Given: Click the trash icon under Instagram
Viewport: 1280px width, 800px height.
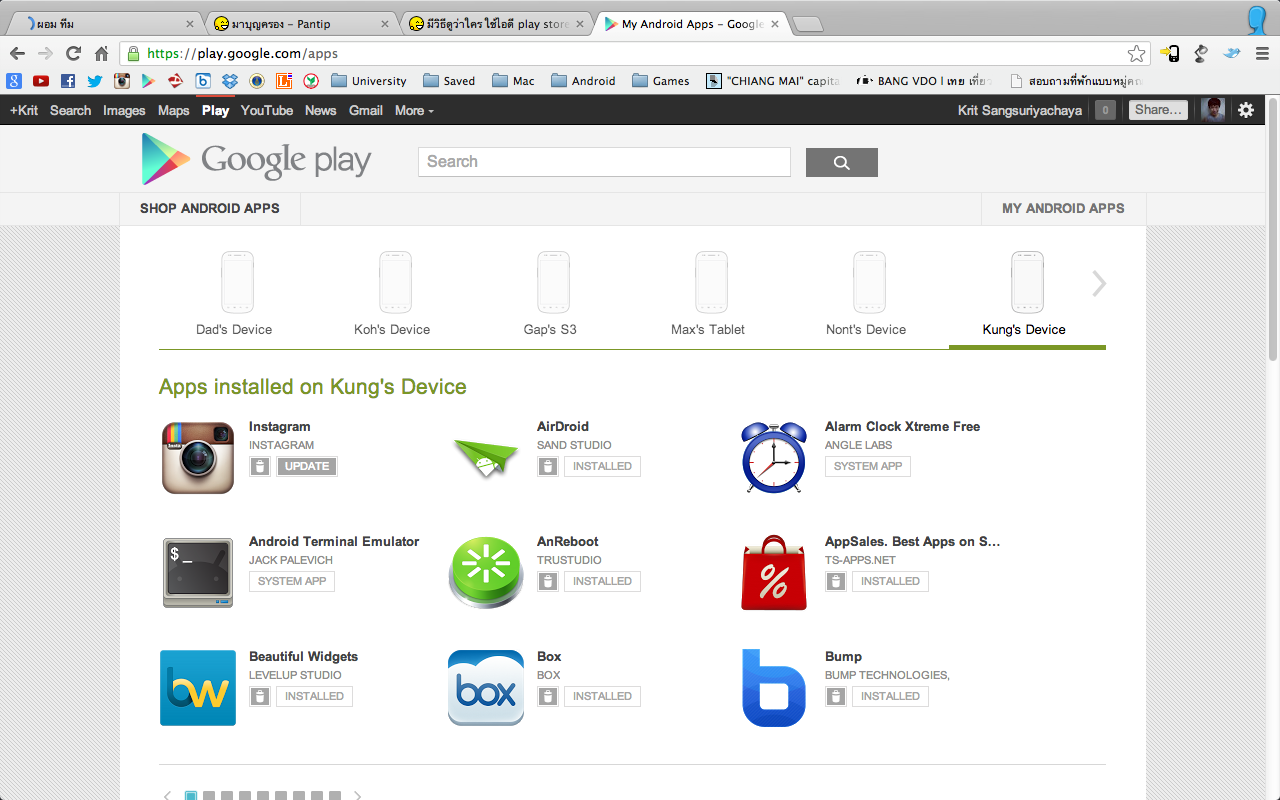Looking at the screenshot, I should [x=260, y=466].
